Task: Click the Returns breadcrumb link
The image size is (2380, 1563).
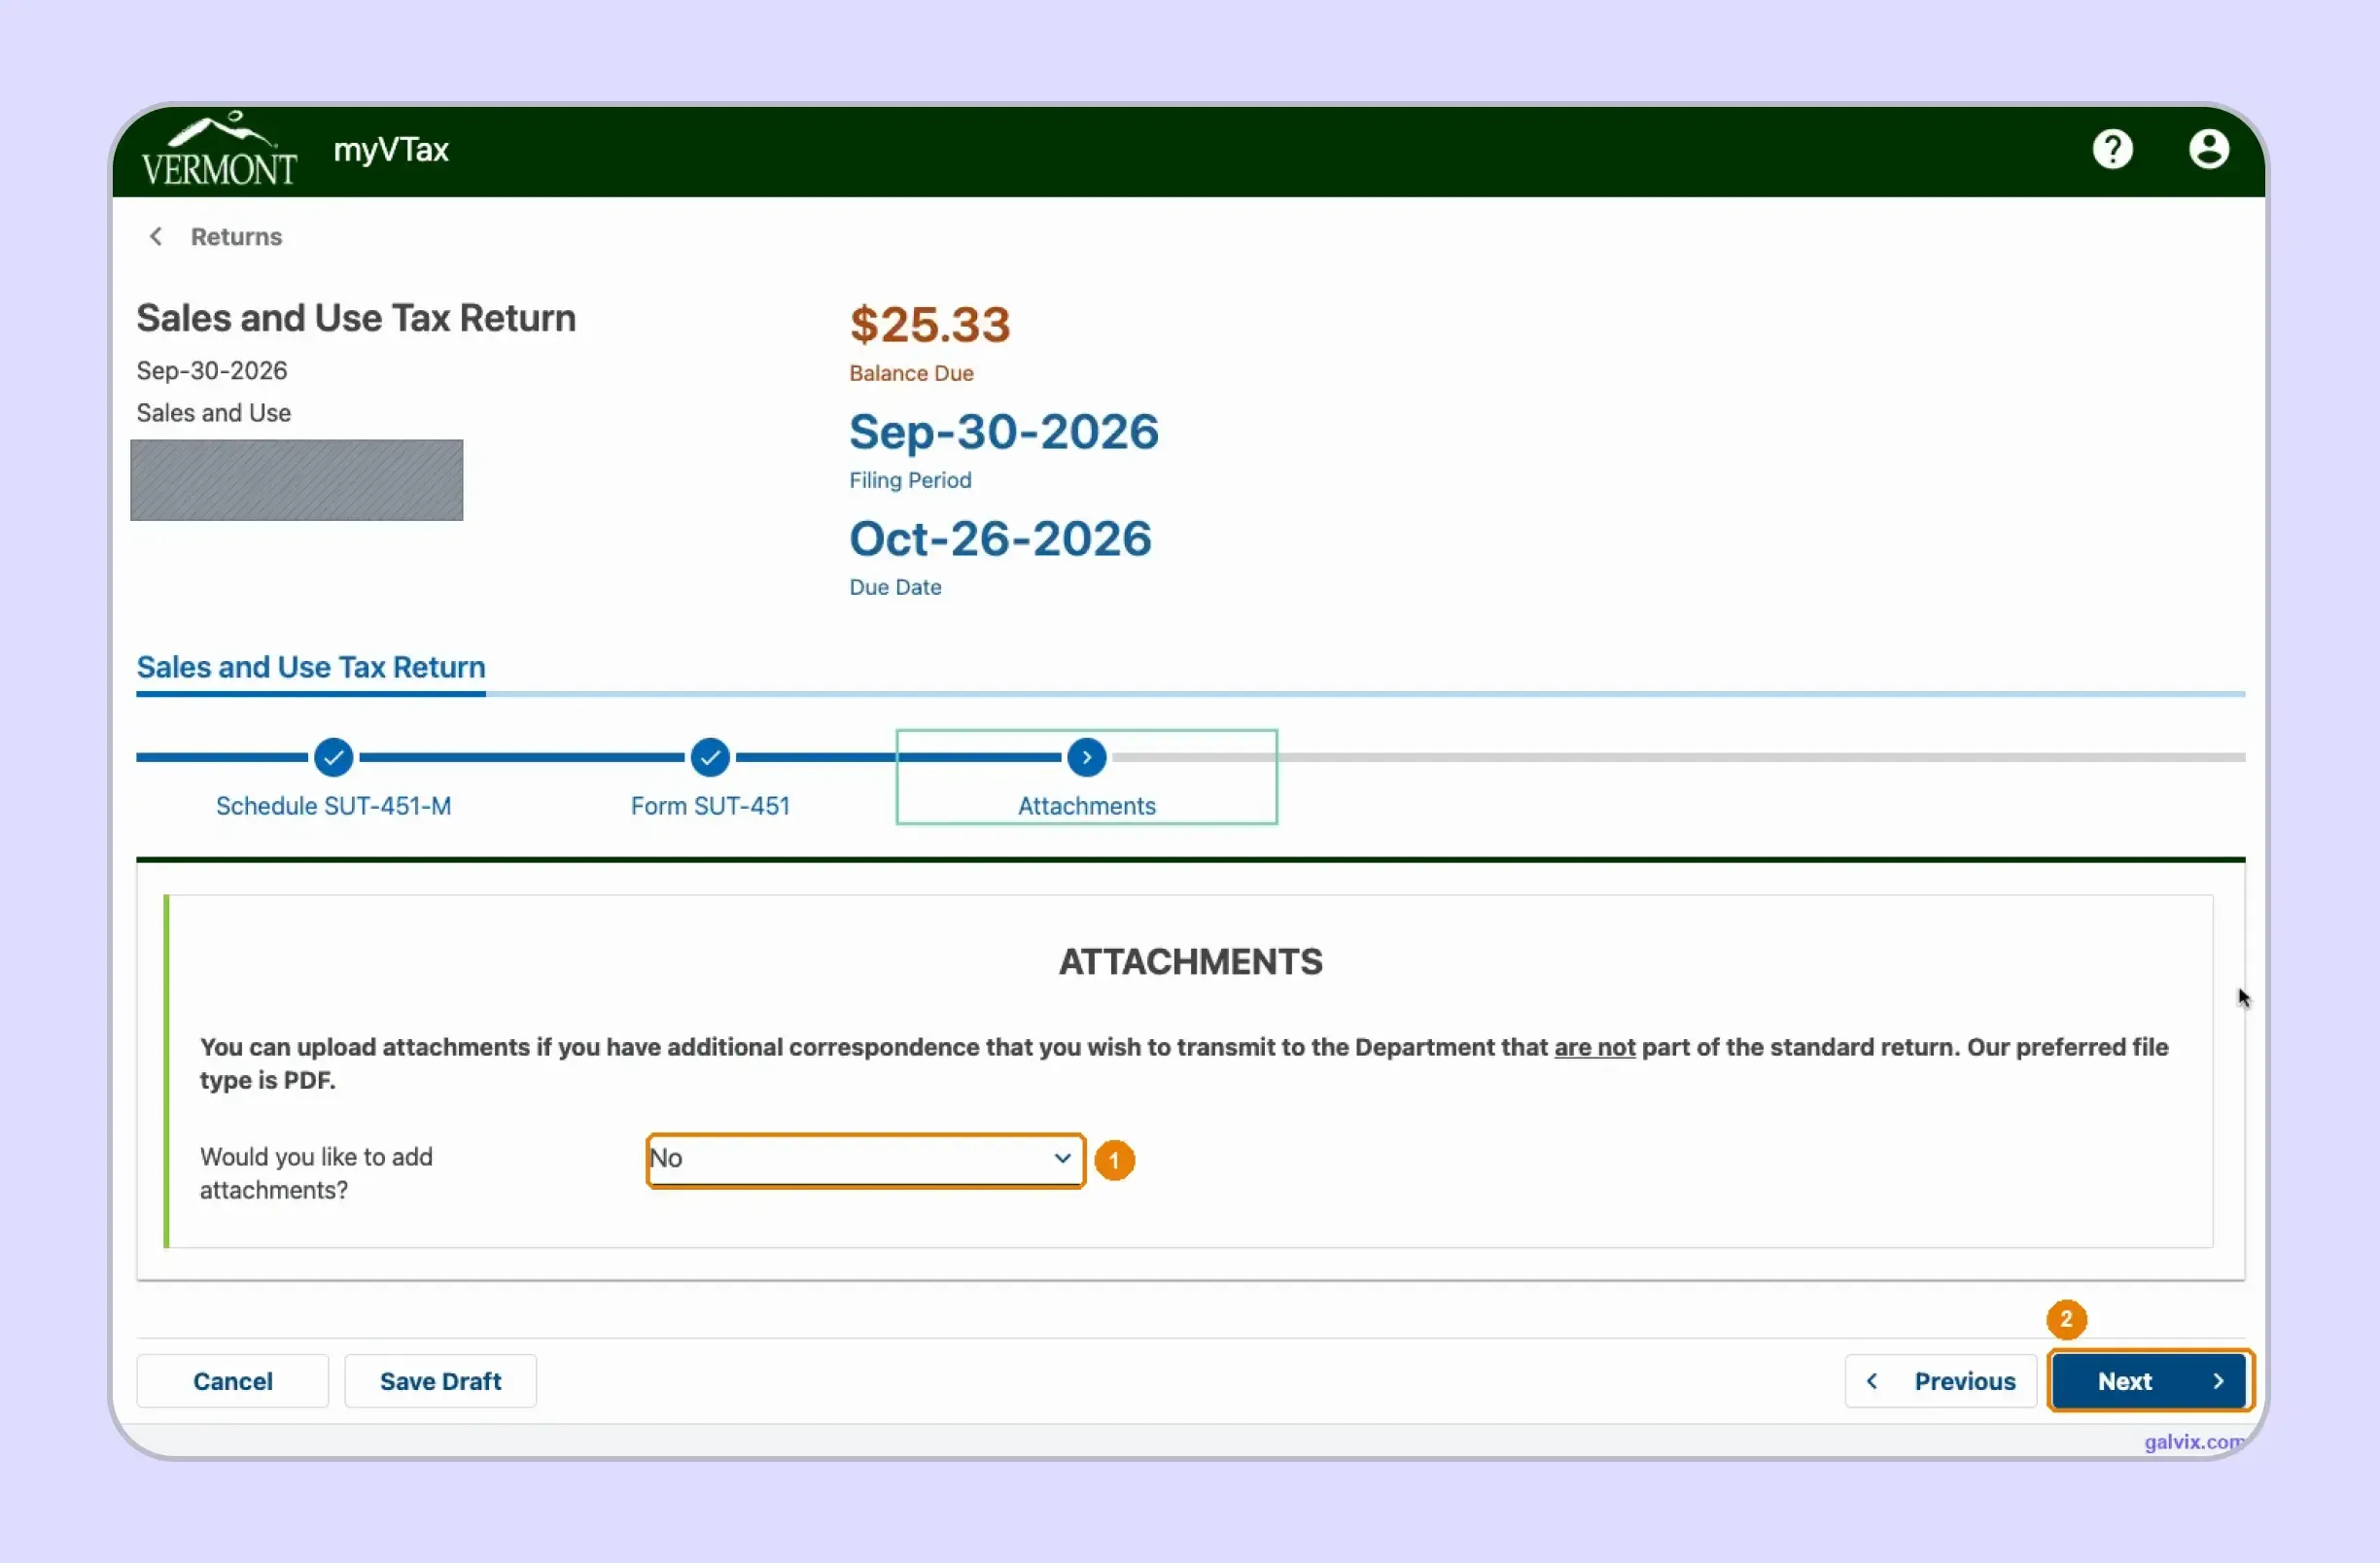Action: tap(236, 236)
